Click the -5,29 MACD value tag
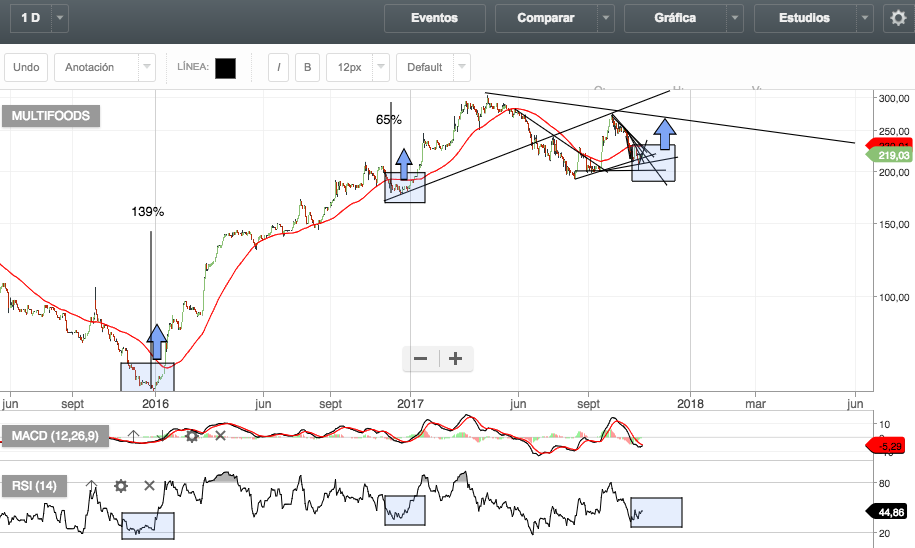915x548 pixels. (x=887, y=446)
